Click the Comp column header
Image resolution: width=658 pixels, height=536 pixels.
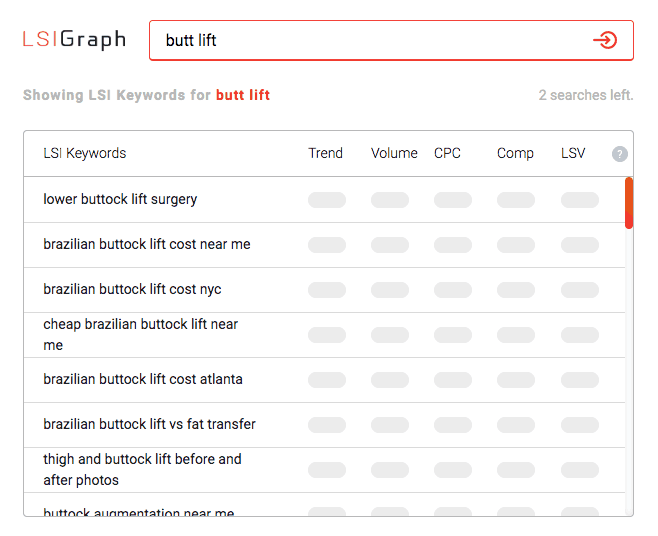tap(515, 154)
